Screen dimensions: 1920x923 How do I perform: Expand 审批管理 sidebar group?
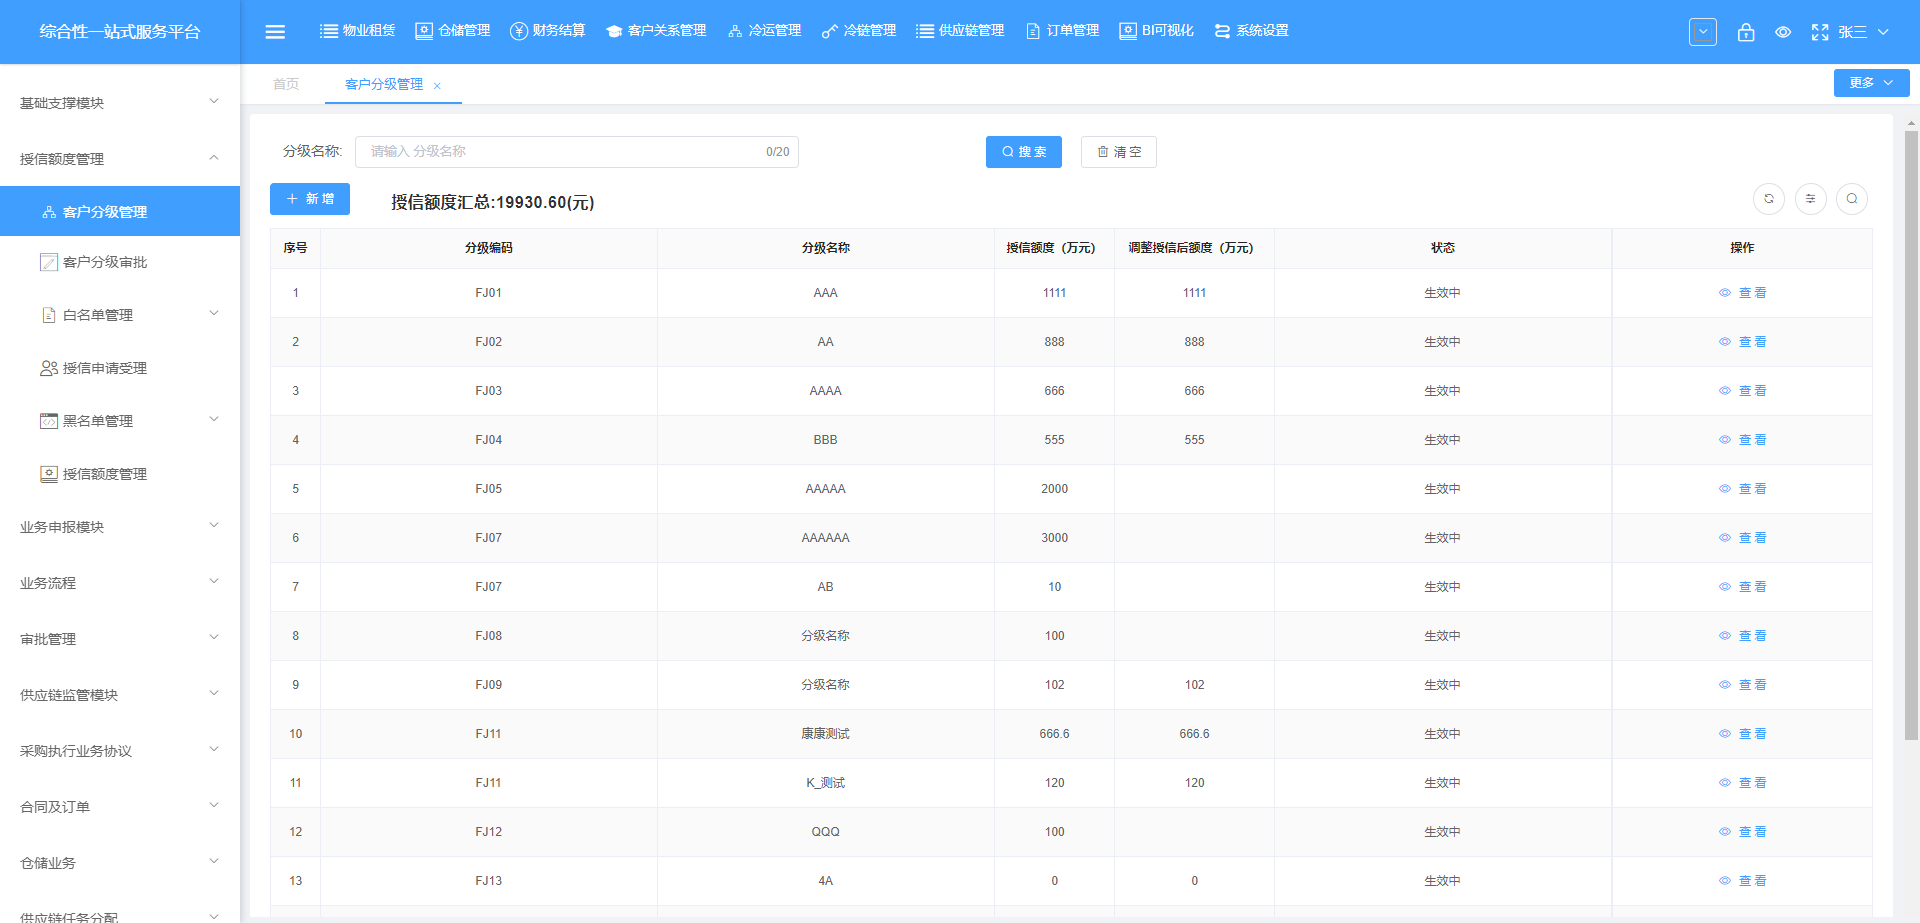[x=120, y=639]
